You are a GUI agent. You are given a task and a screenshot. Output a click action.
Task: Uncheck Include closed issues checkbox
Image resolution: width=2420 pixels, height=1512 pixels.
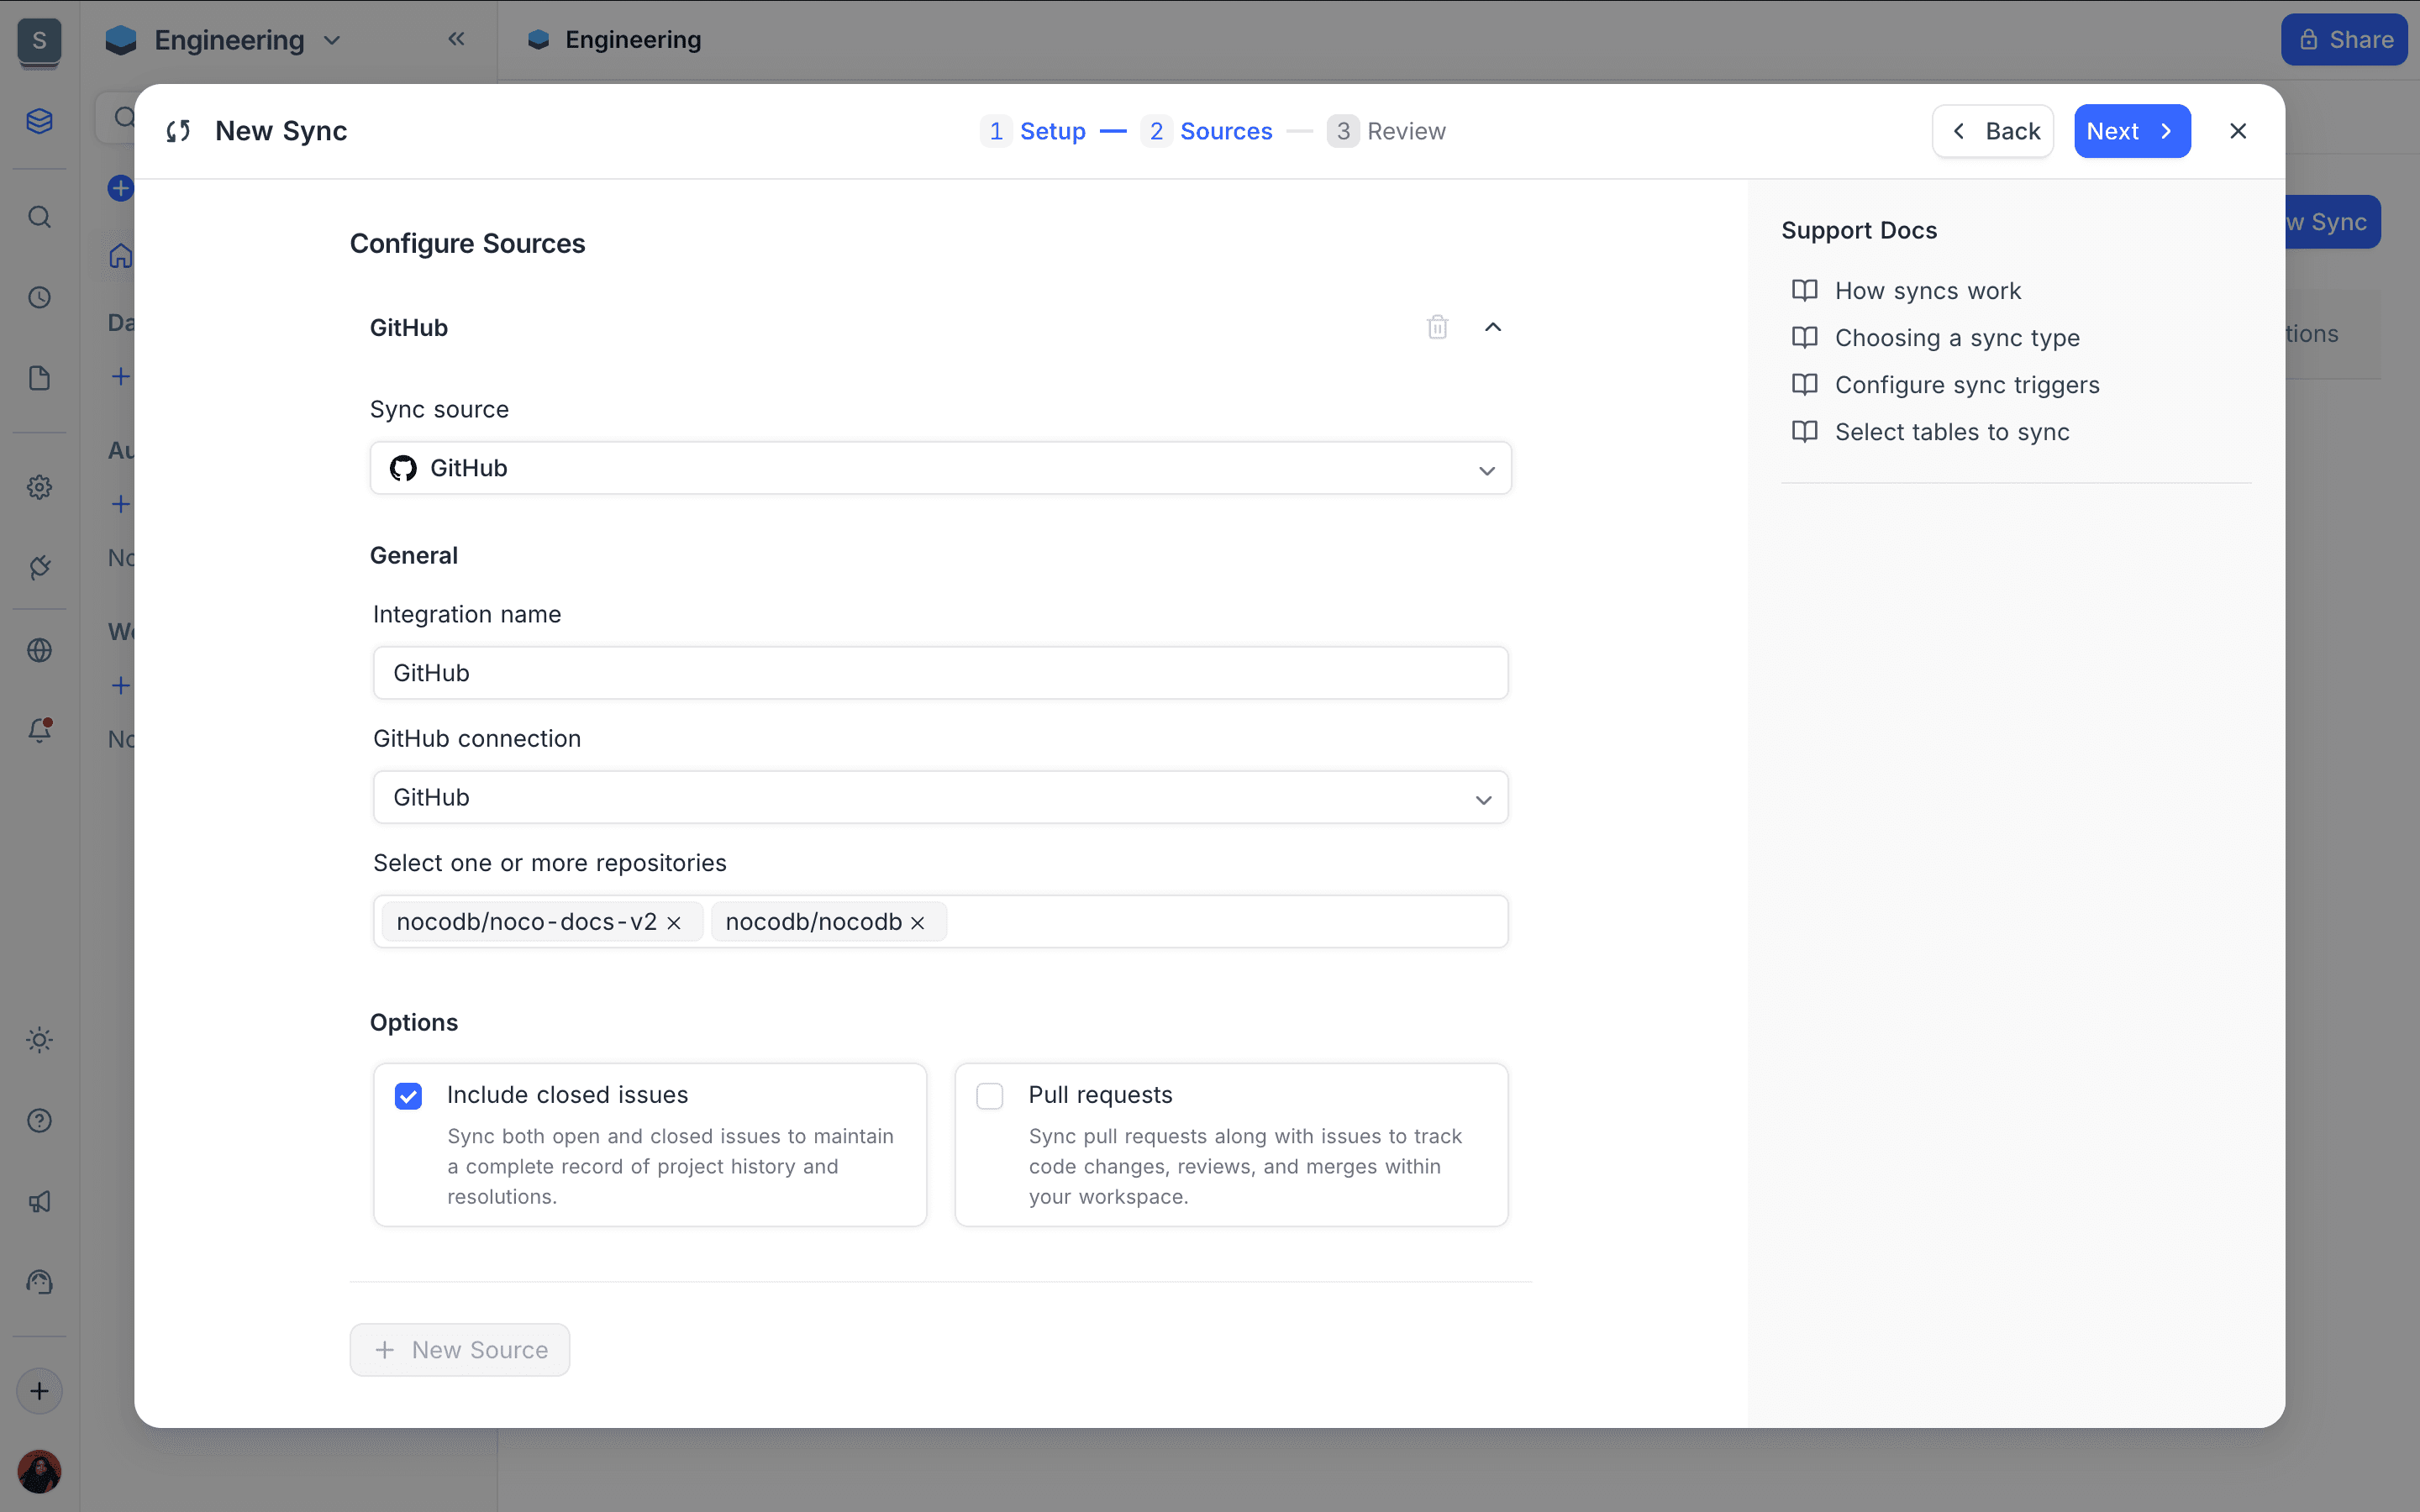(408, 1096)
